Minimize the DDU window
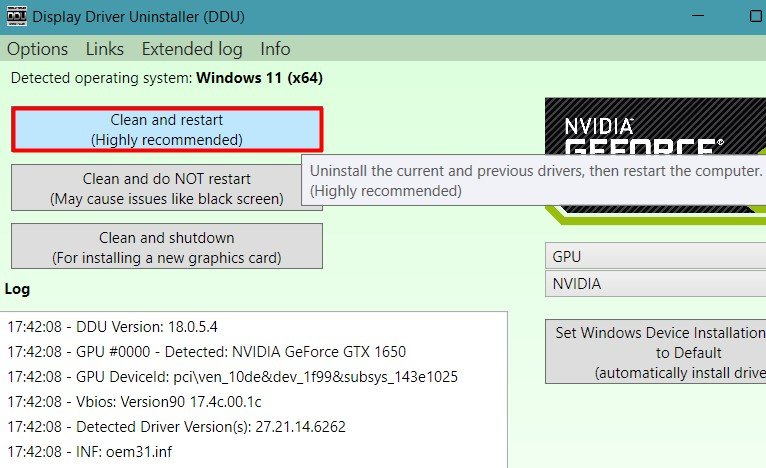Screen dimensions: 766x468 click(698, 16)
